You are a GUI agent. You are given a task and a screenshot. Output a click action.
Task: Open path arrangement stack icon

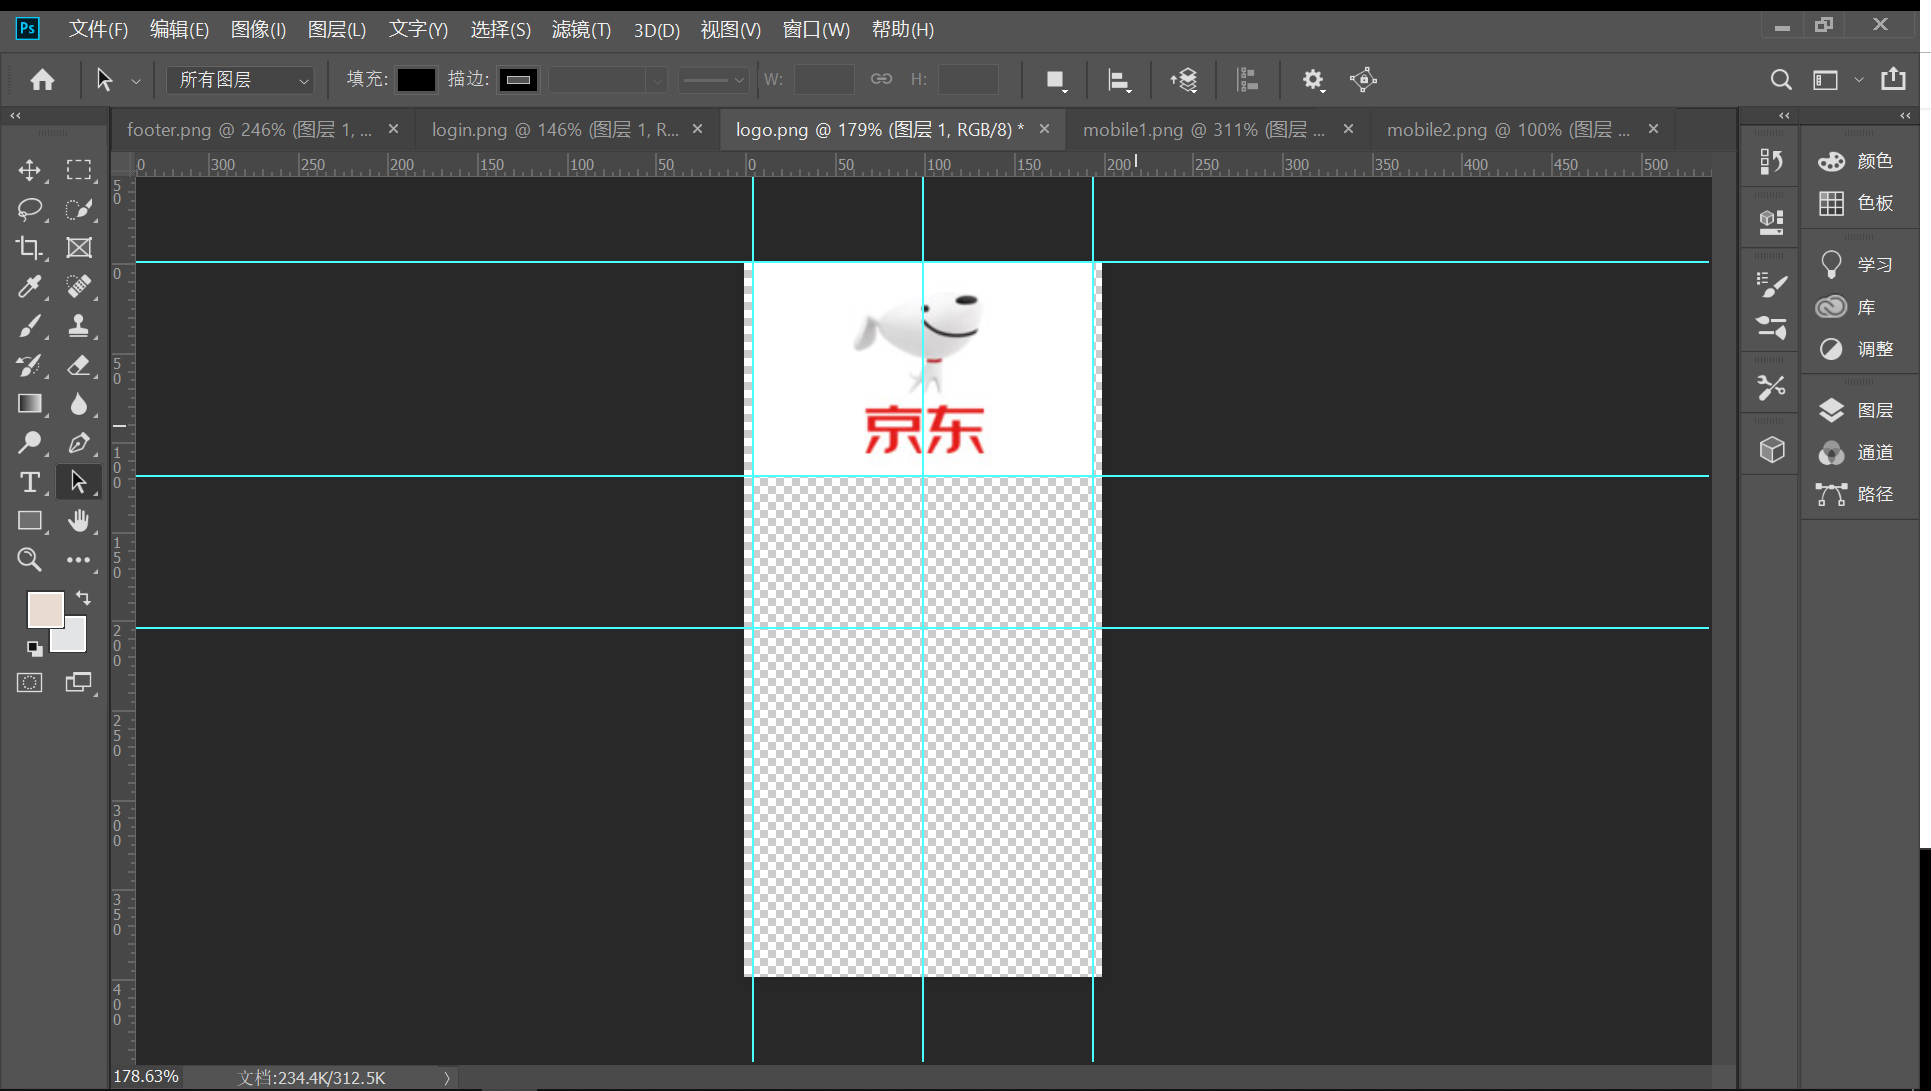[1184, 80]
